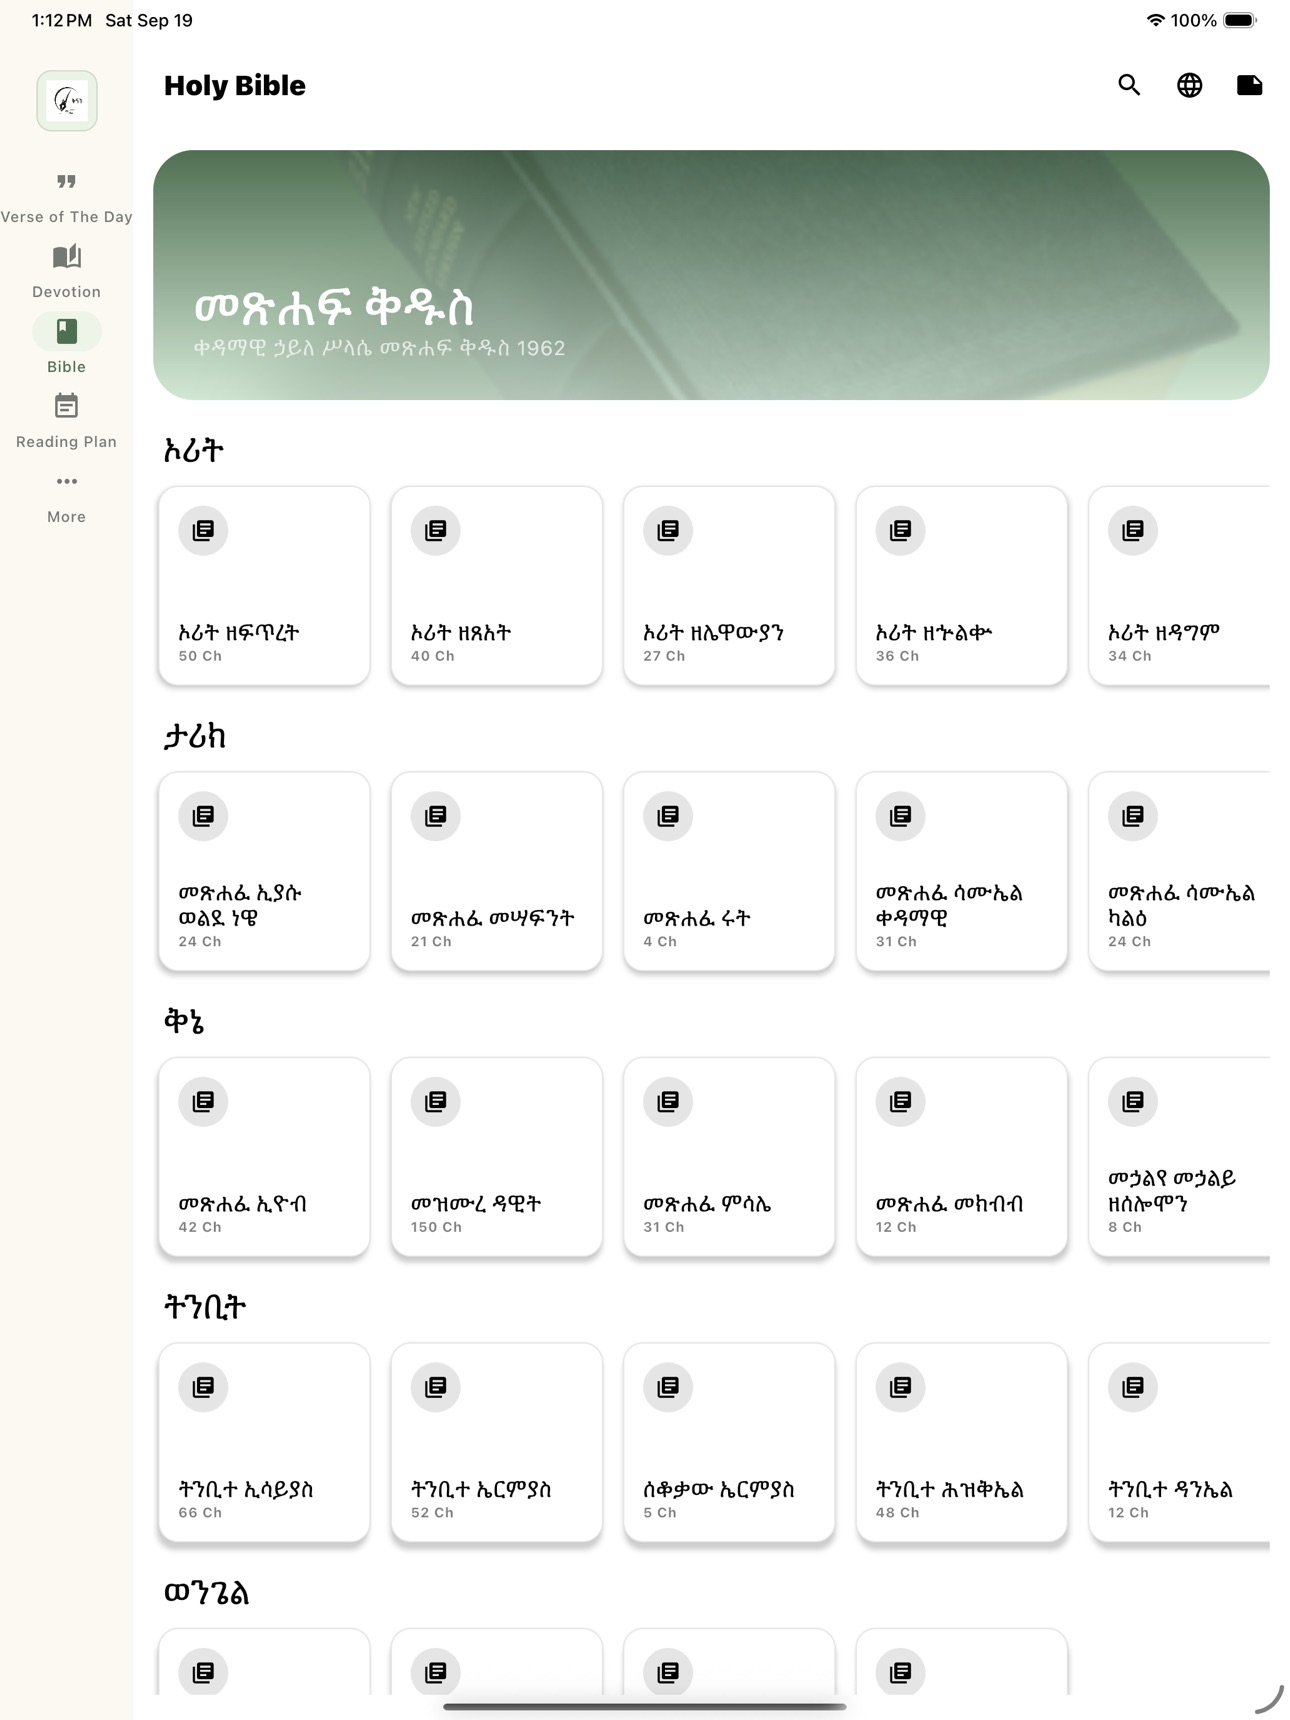This screenshot has width=1290, height=1720.
Task: Click the መጽሐፈ ሩት book title
Action: tap(697, 918)
